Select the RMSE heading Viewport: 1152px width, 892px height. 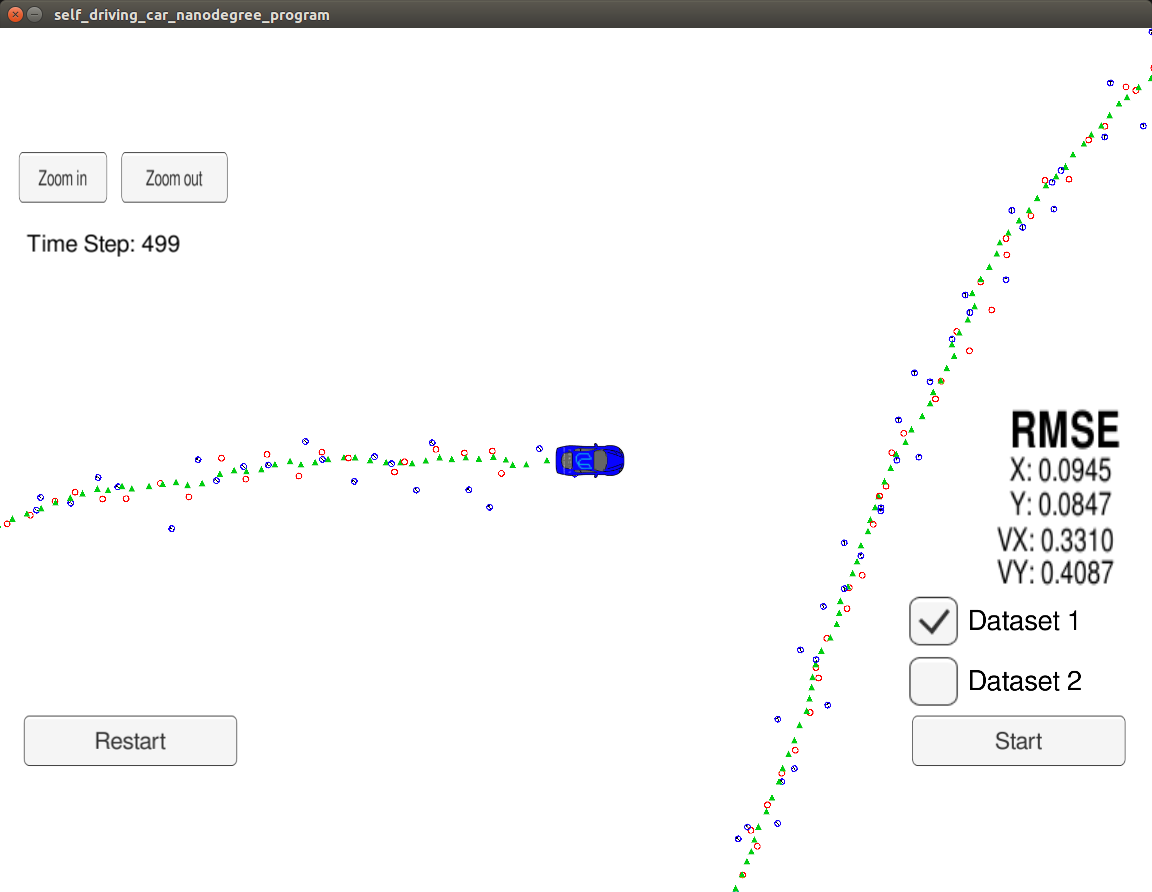1065,430
